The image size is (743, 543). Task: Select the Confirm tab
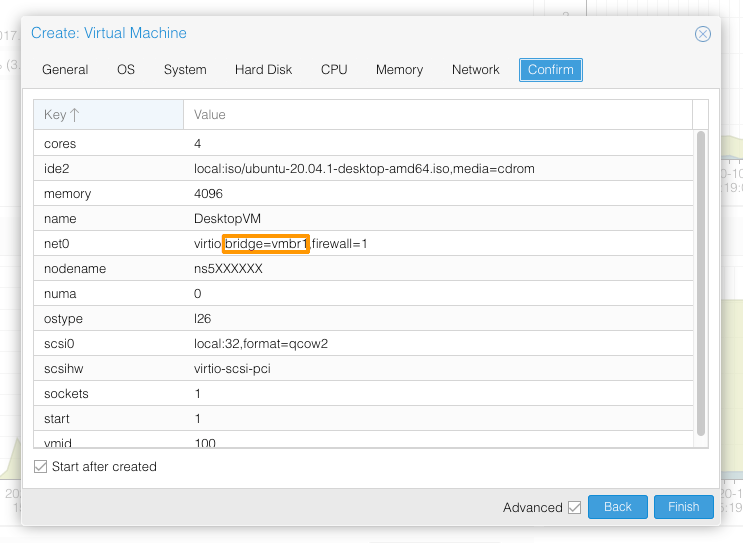click(x=550, y=70)
